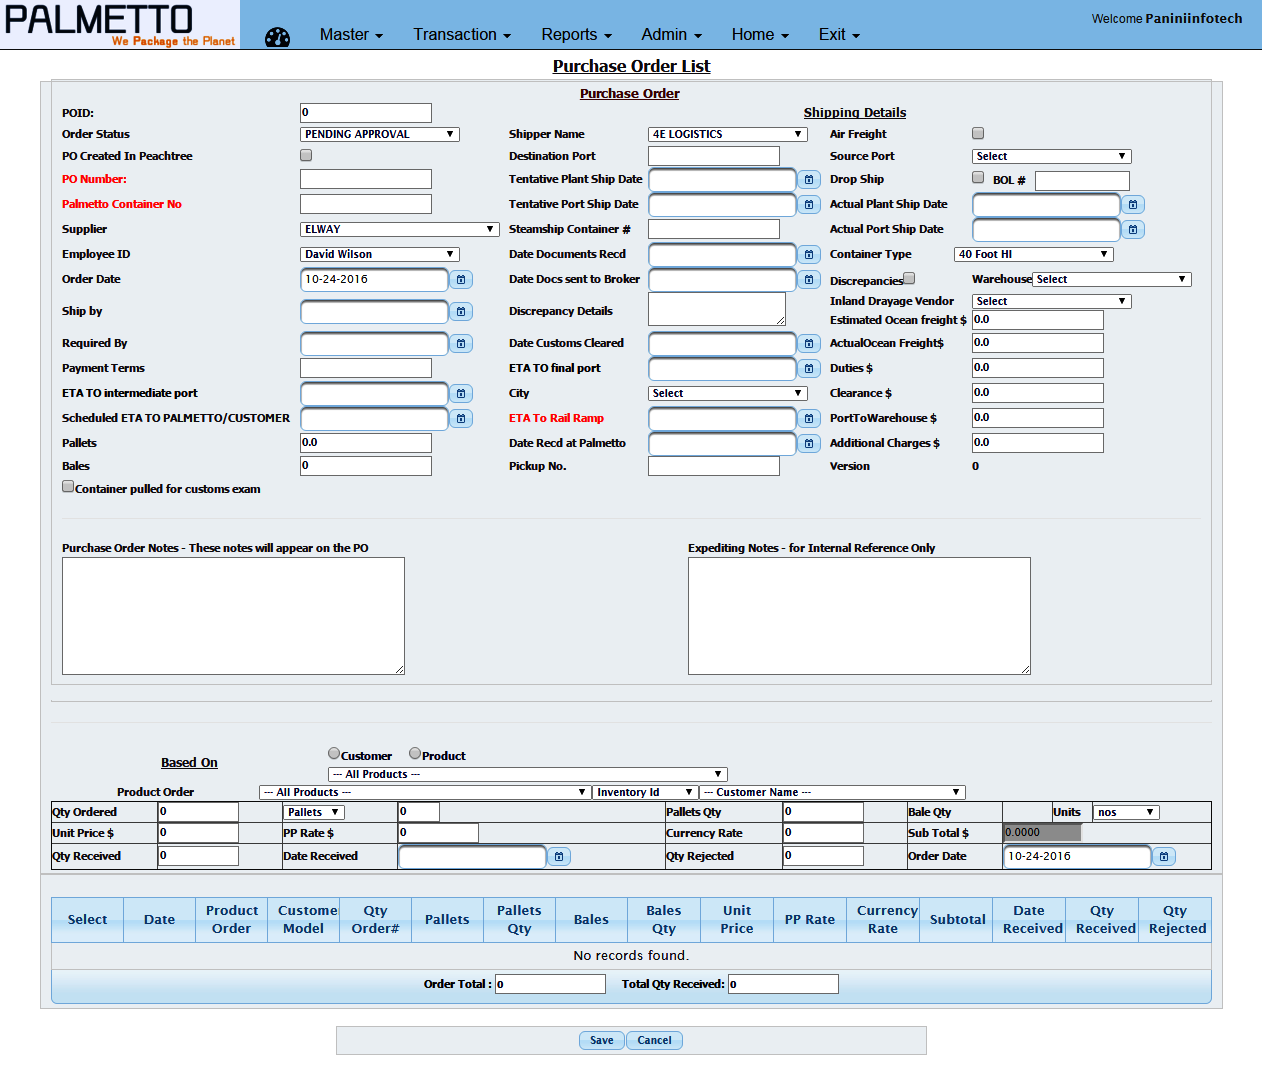
Task: Click into Purchase Order Notes textarea
Action: (x=233, y=616)
